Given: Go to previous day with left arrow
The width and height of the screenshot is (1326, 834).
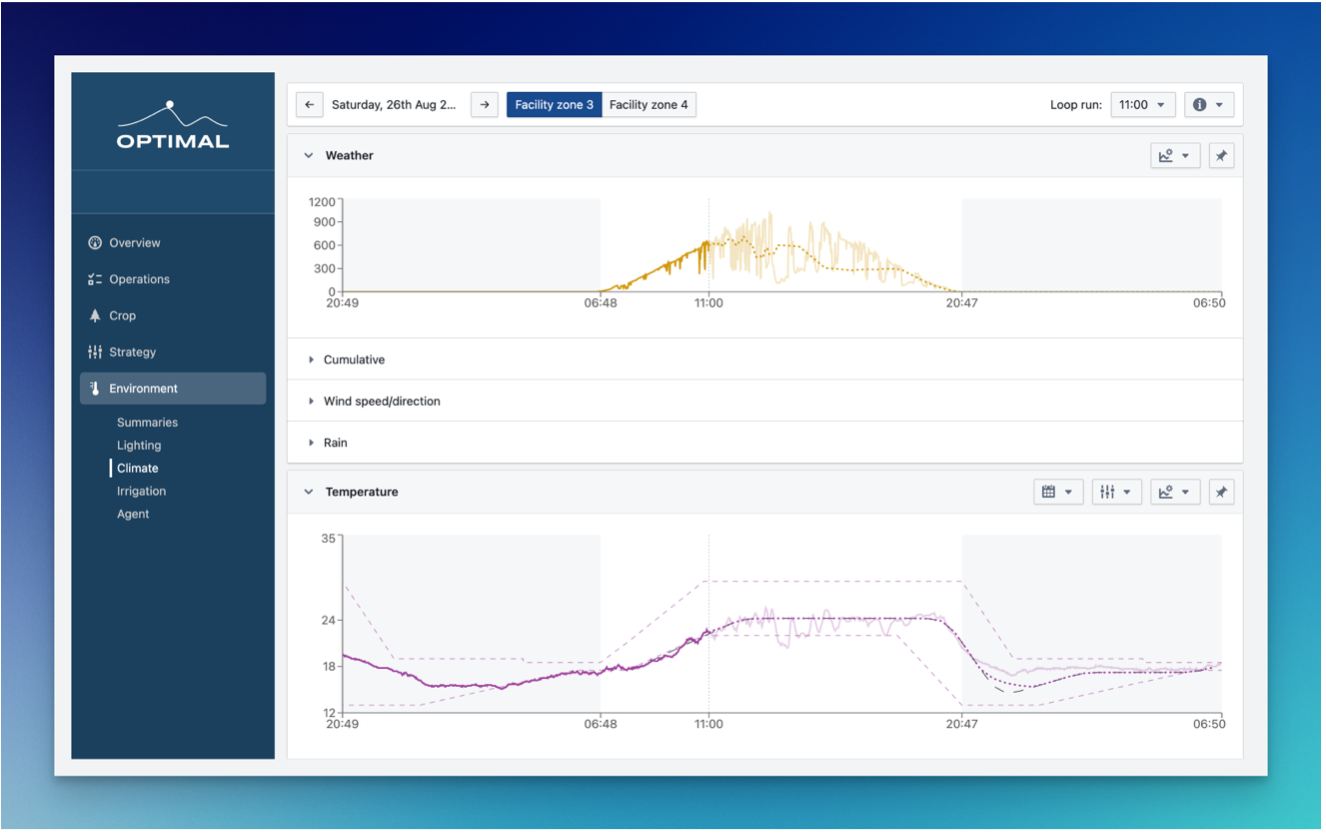Looking at the screenshot, I should pos(310,105).
